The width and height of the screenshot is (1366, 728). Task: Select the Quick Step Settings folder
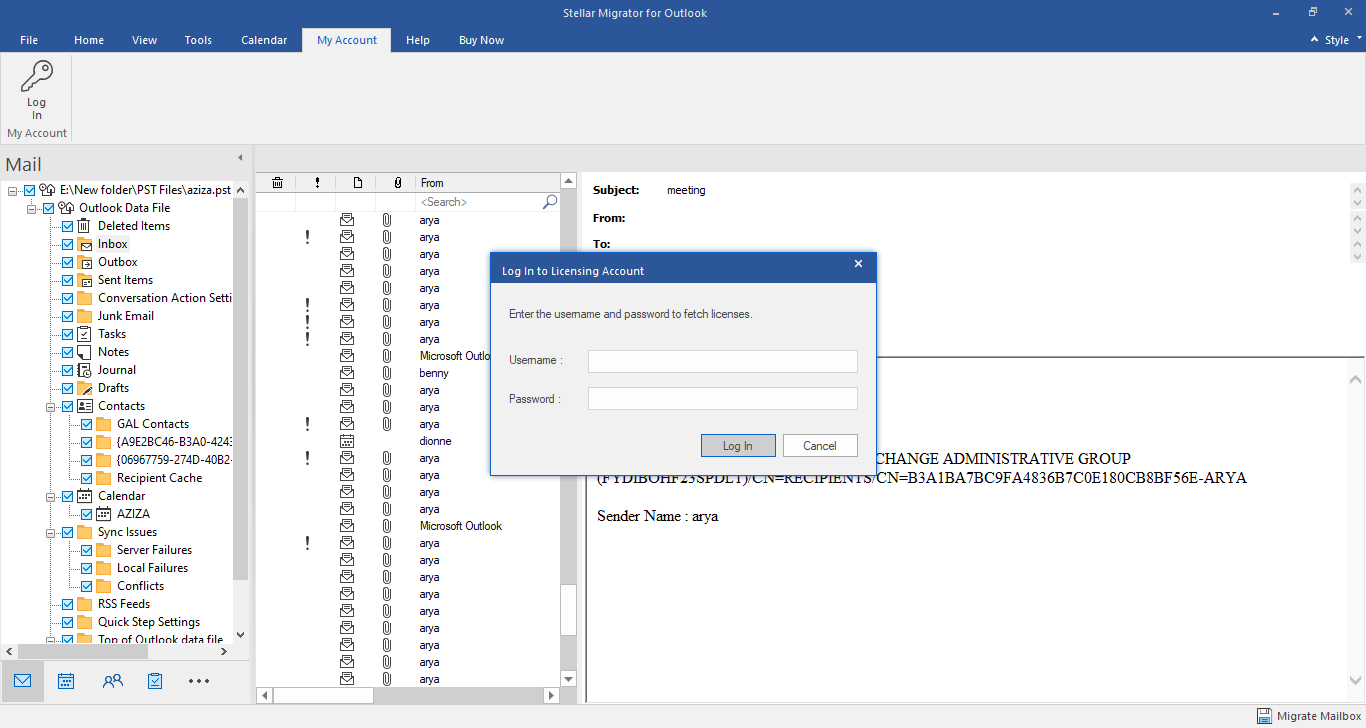point(149,622)
